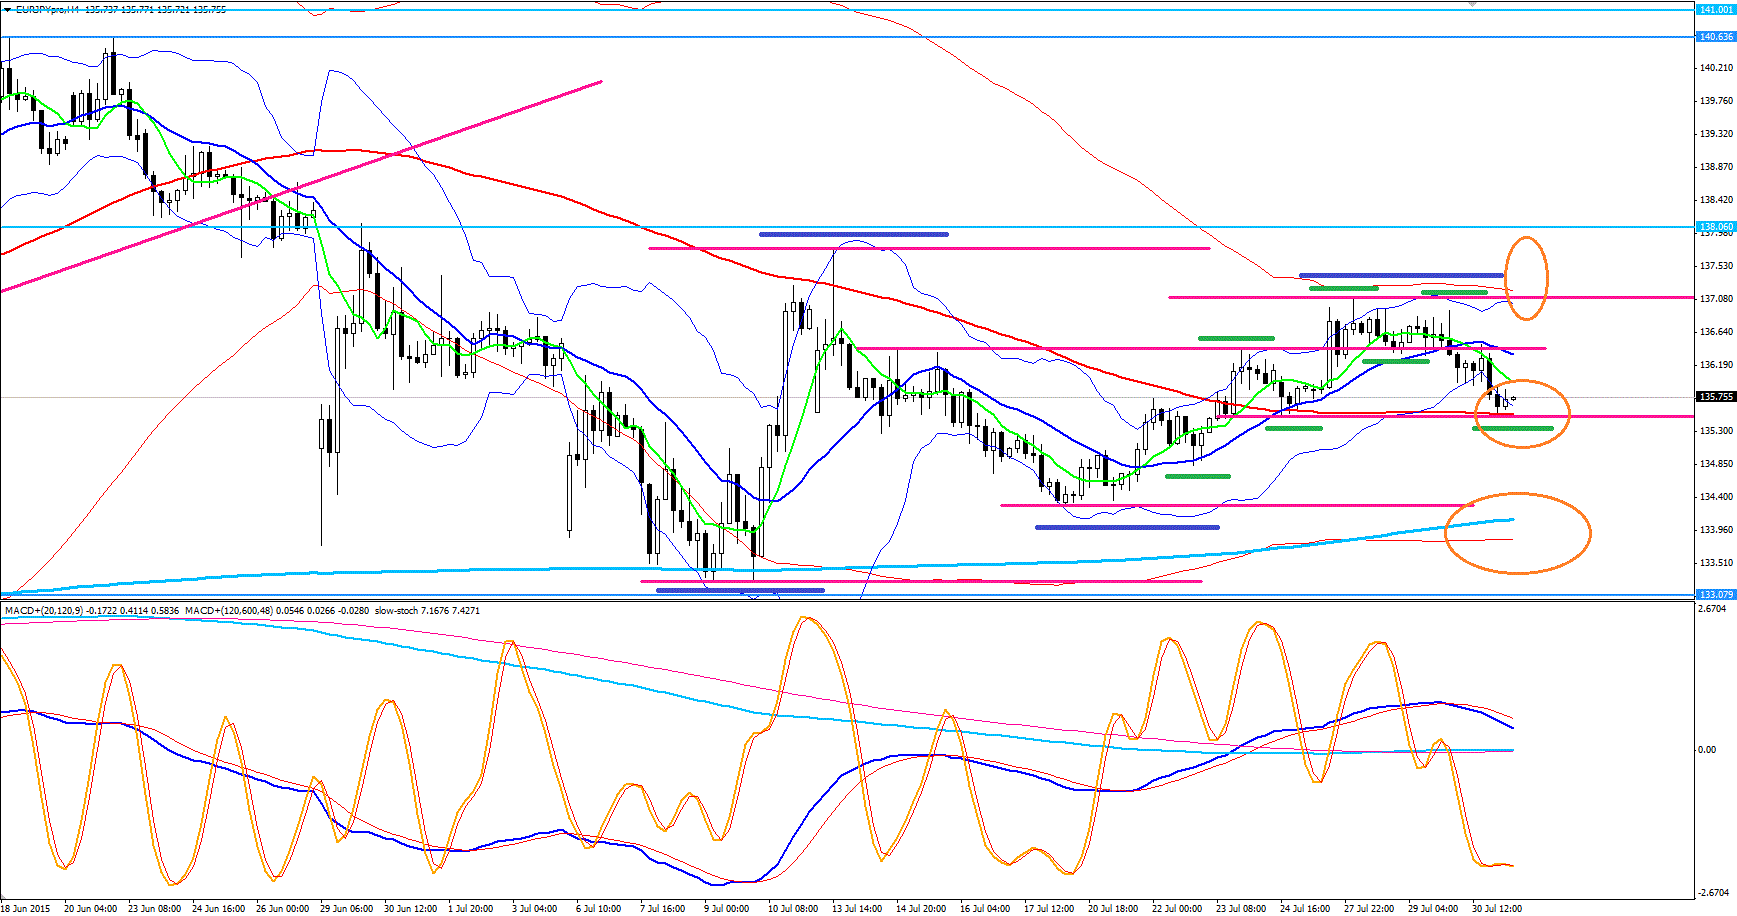1737x916 pixels.
Task: Select the 133.079 price level tag
Action: 1716,595
